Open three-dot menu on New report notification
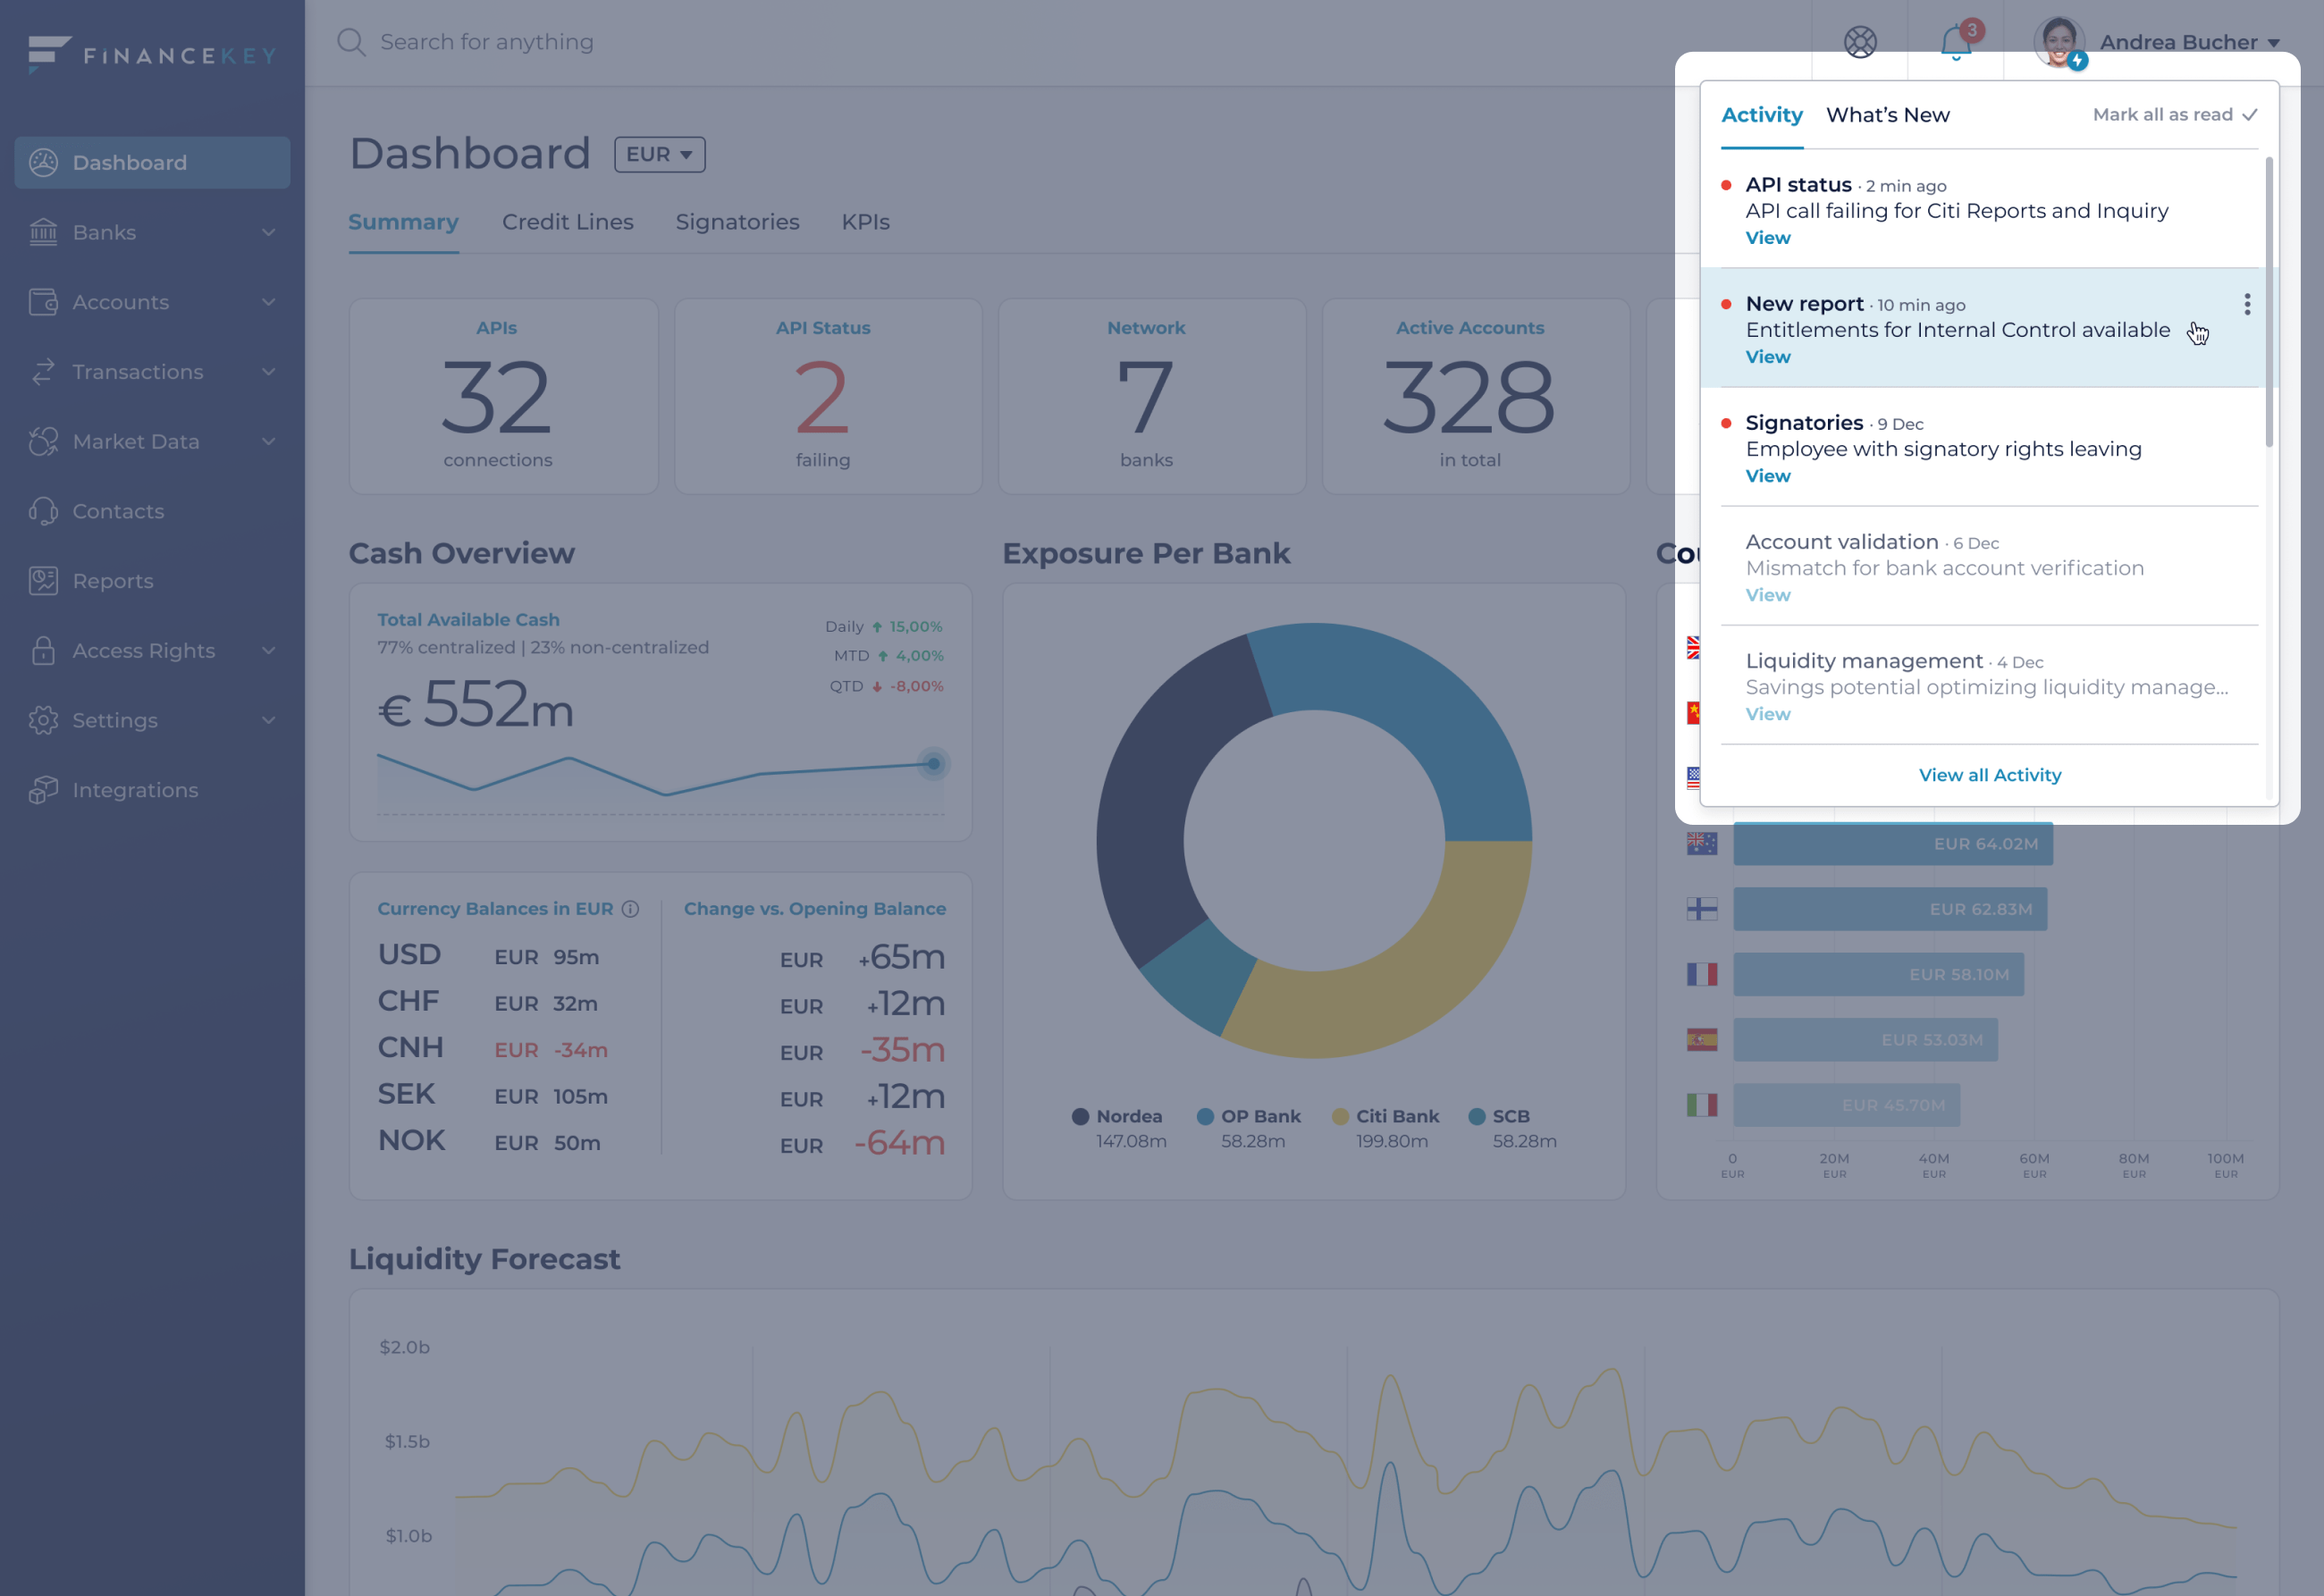This screenshot has height=1596, width=2324. coord(2247,304)
